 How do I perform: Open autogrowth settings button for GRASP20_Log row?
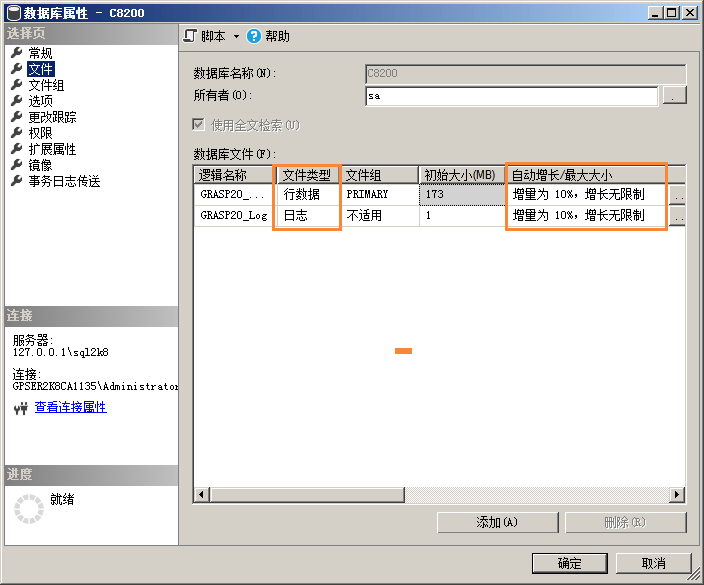[x=677, y=216]
